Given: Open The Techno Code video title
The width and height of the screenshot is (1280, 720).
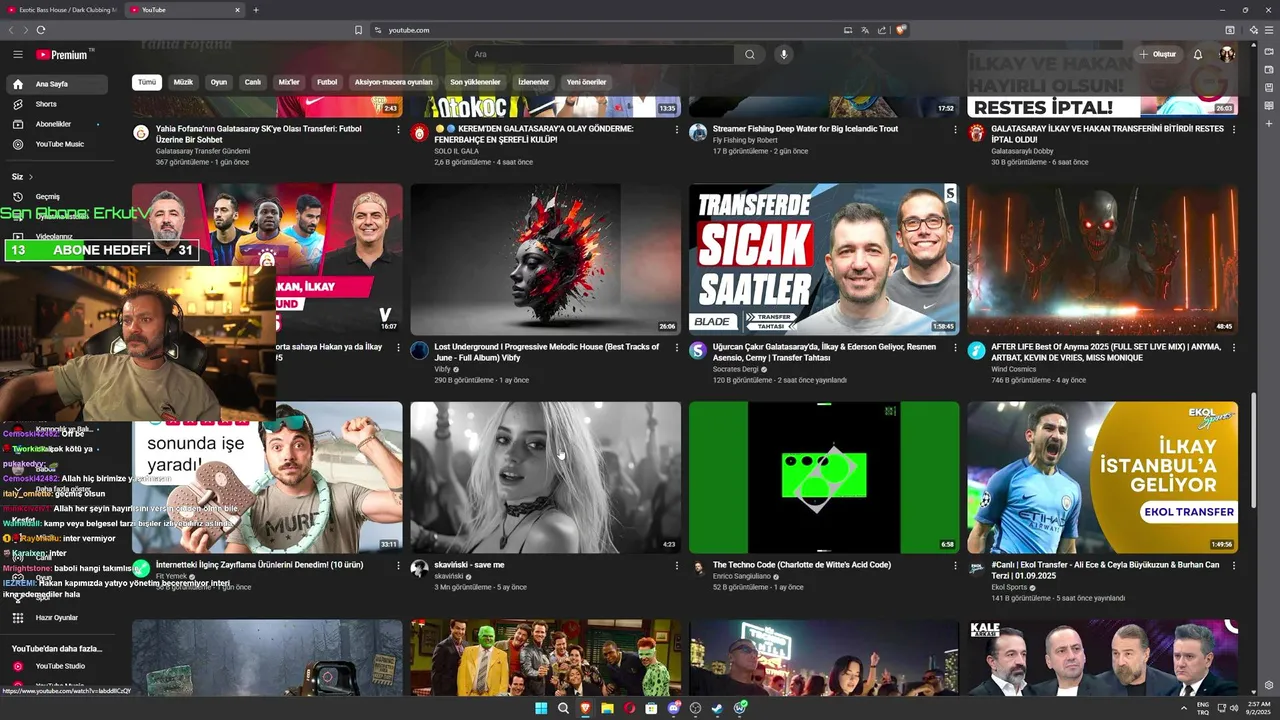Looking at the screenshot, I should 802,565.
